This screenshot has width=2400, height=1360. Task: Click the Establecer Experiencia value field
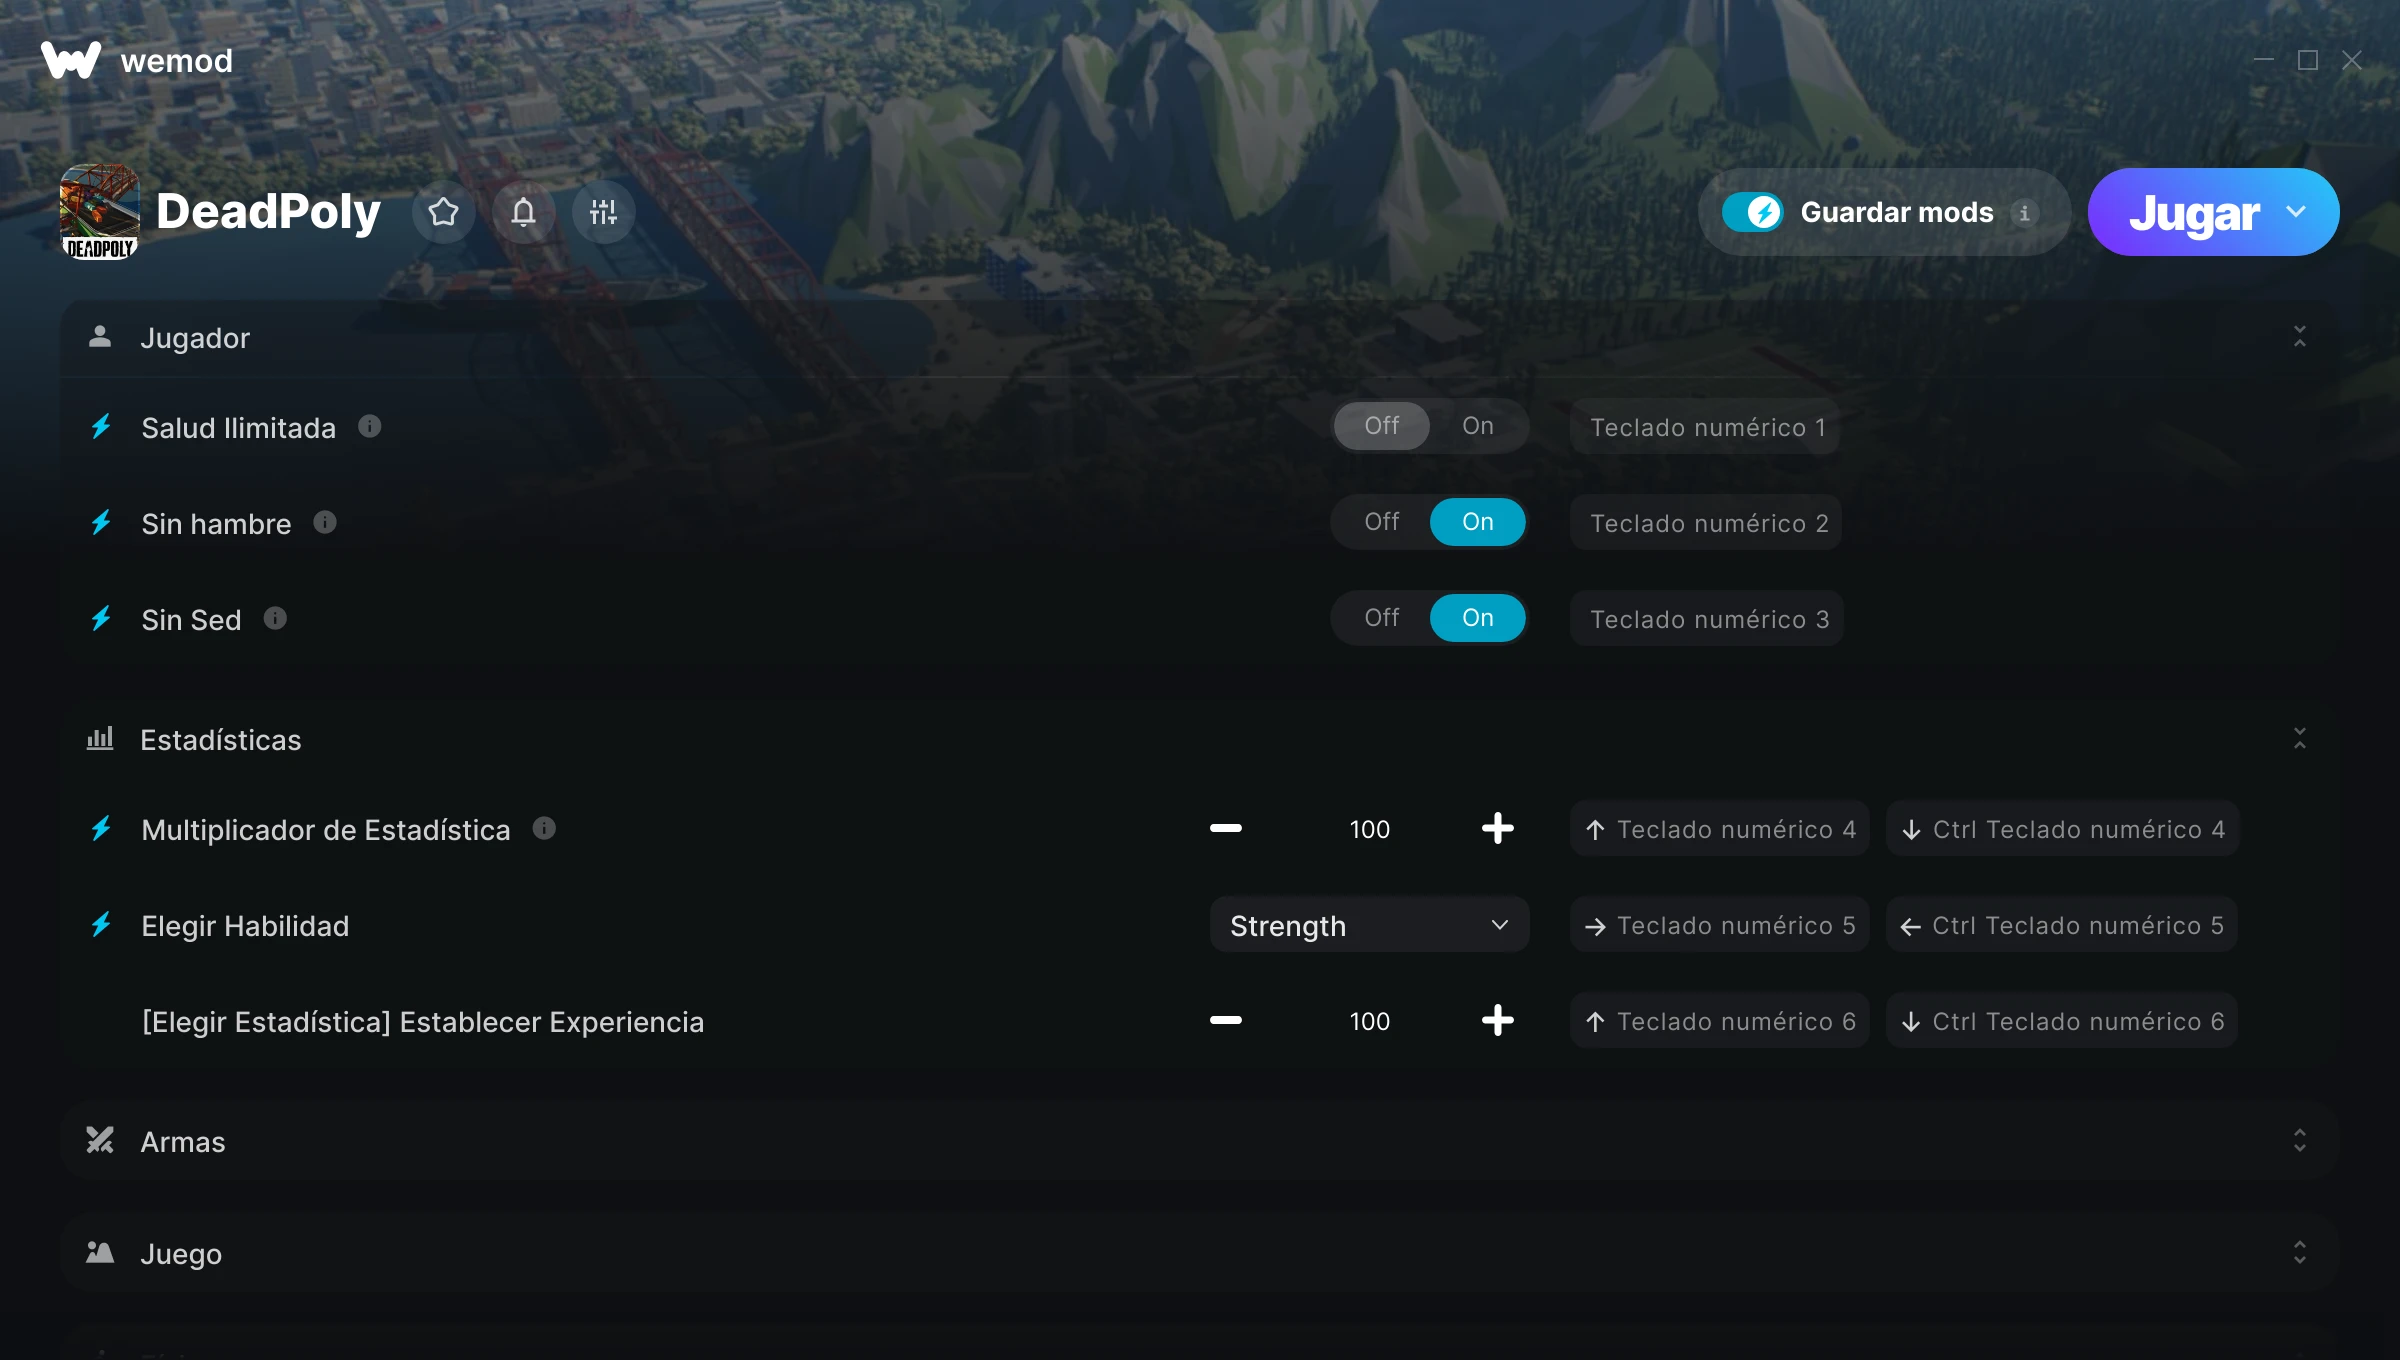(1369, 1021)
